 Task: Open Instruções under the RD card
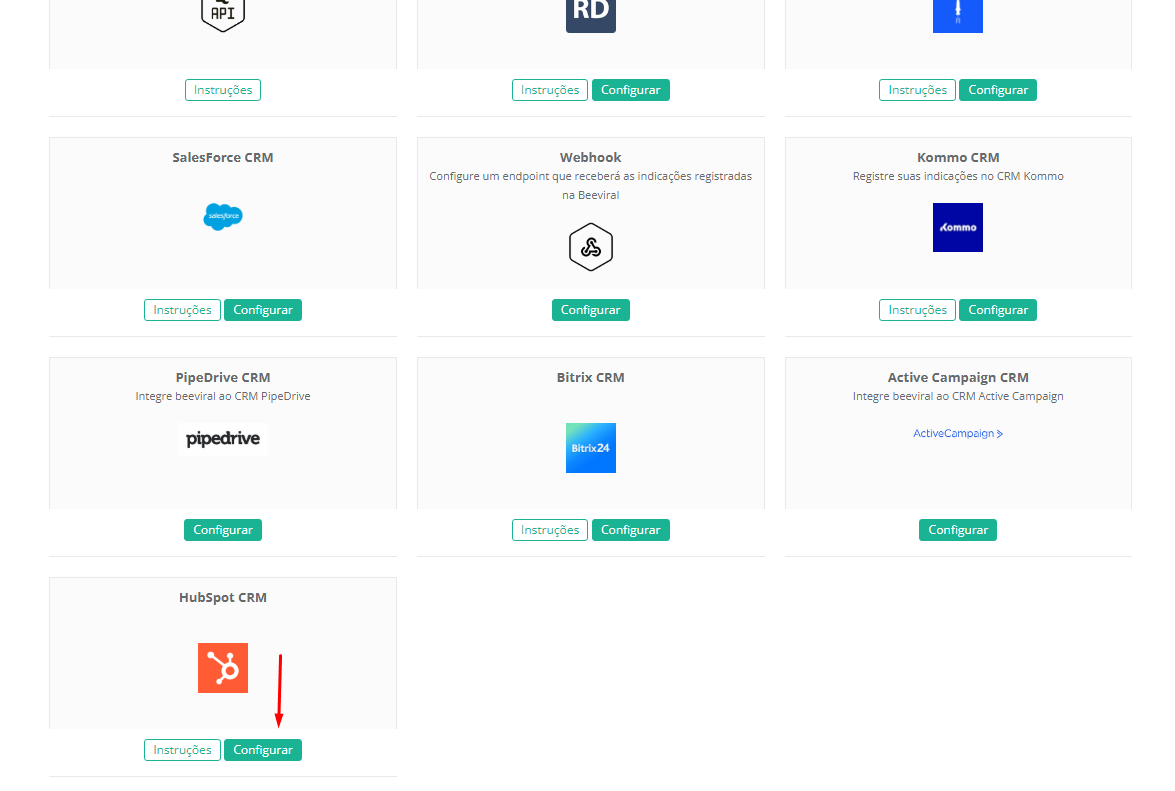pyautogui.click(x=549, y=90)
